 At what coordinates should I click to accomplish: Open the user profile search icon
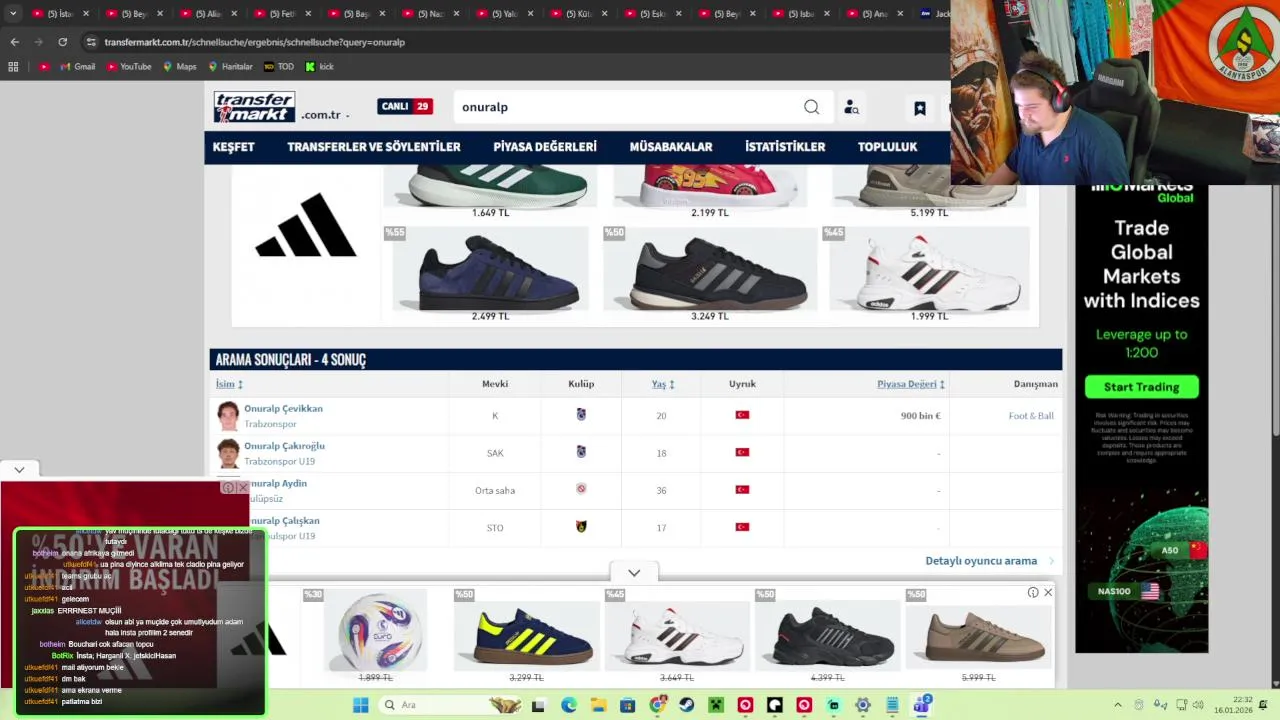(x=851, y=107)
